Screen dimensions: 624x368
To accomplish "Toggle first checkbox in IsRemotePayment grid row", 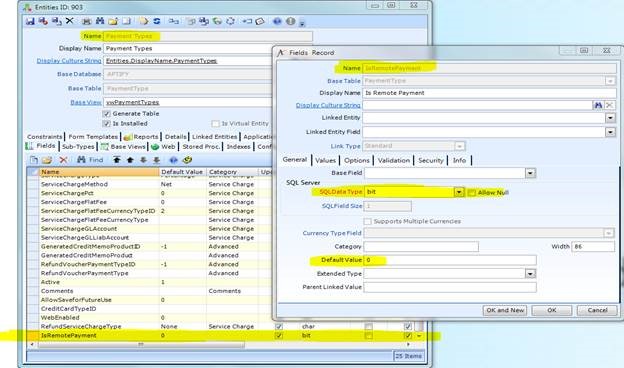I will pyautogui.click(x=279, y=336).
